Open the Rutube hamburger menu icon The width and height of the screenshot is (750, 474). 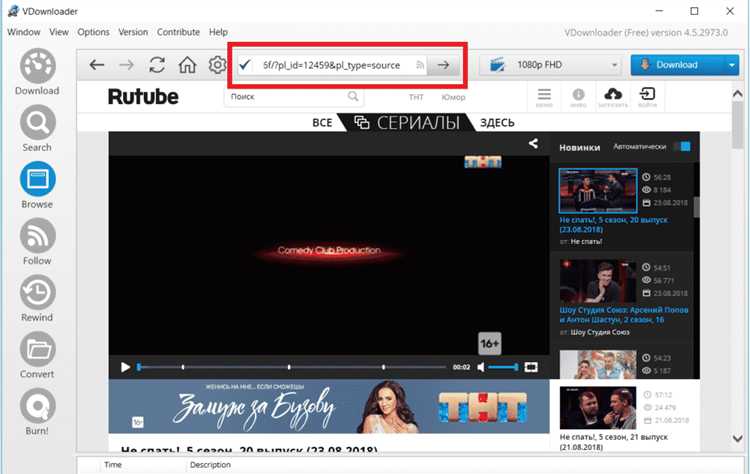click(544, 97)
